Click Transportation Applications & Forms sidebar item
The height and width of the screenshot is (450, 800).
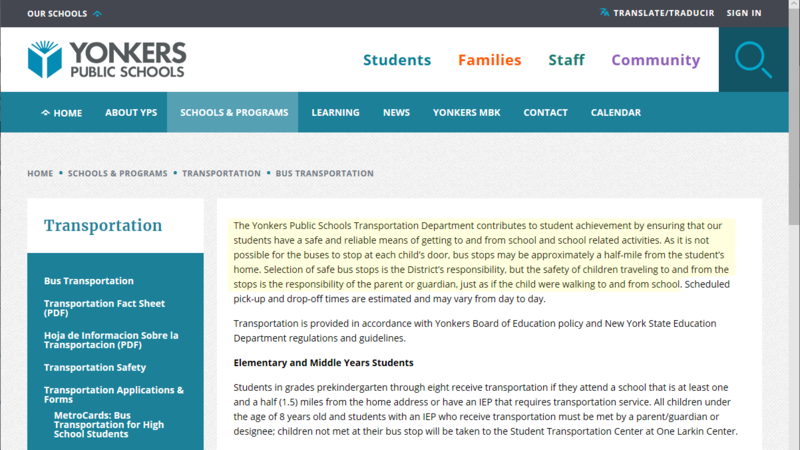(x=113, y=395)
